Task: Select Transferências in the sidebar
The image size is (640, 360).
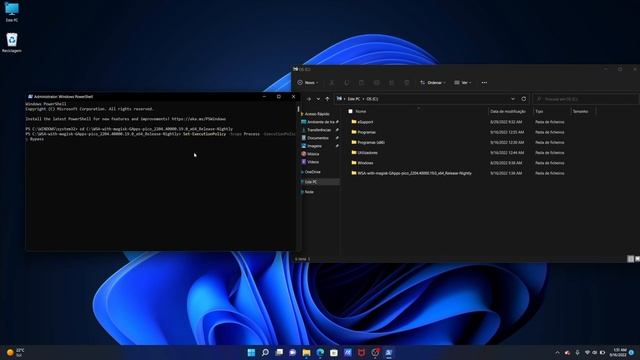Action: click(320, 130)
